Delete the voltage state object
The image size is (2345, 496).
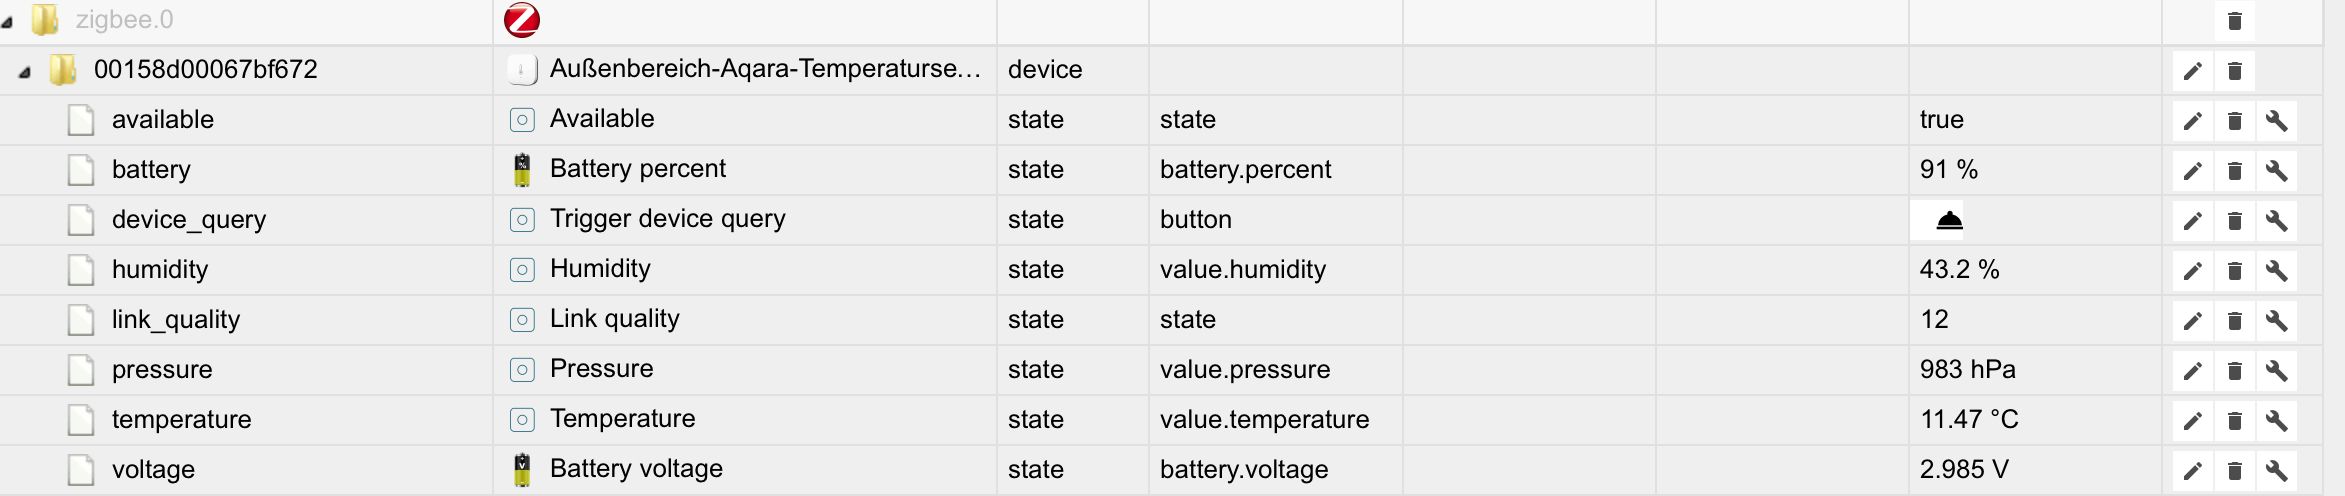(2234, 471)
